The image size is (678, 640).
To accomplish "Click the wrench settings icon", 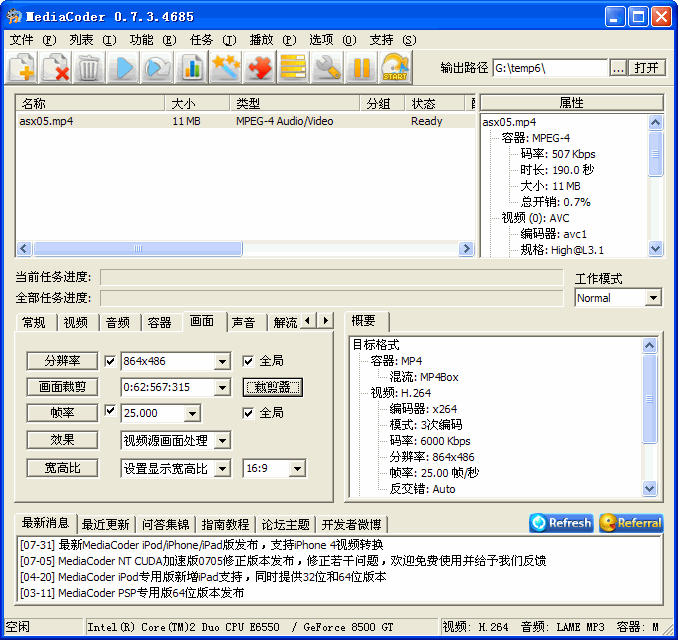I will tap(327, 67).
